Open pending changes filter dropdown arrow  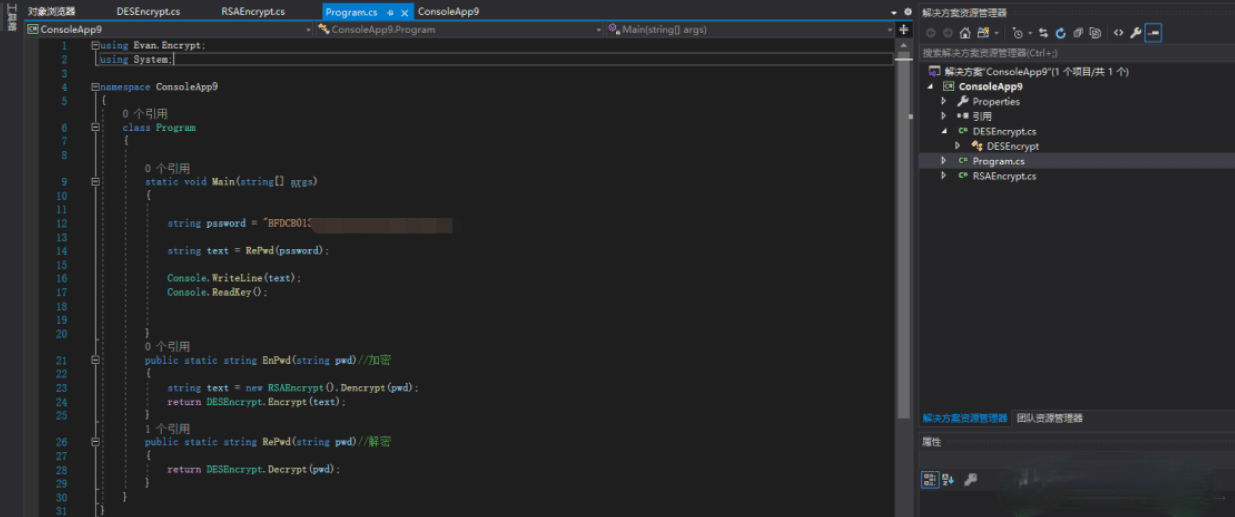point(1029,33)
